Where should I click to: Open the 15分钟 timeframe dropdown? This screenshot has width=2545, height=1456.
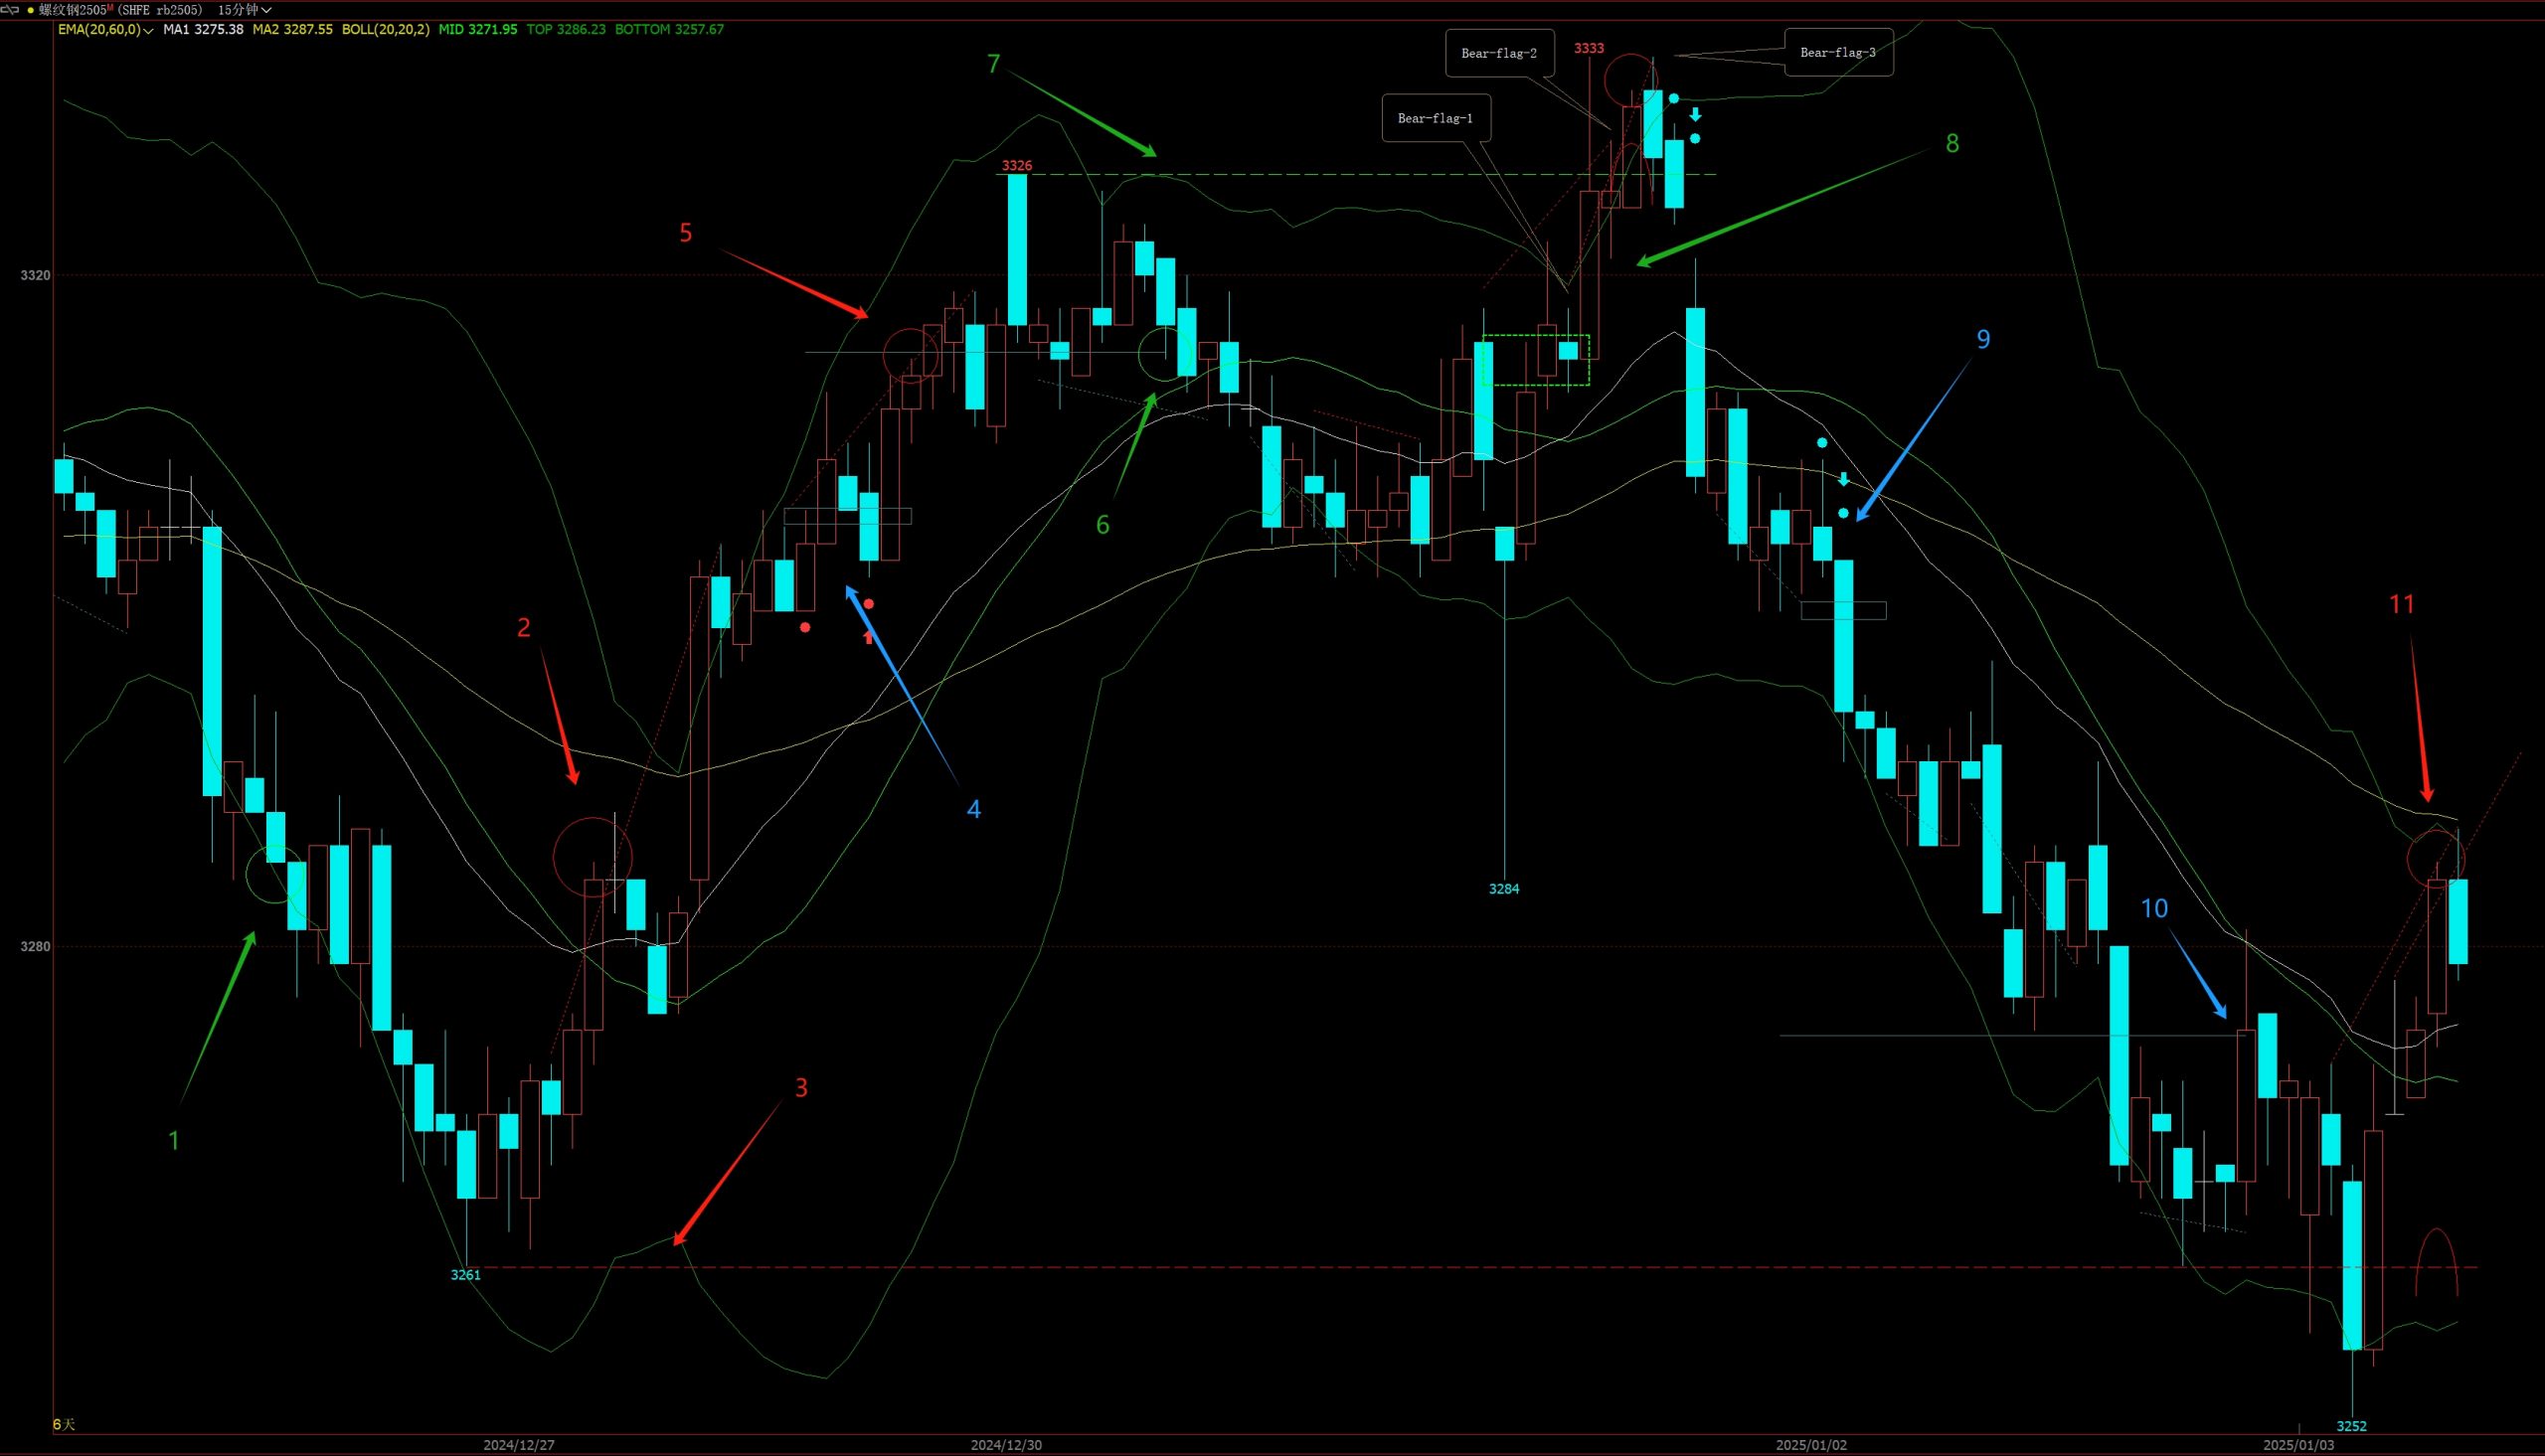point(245,10)
